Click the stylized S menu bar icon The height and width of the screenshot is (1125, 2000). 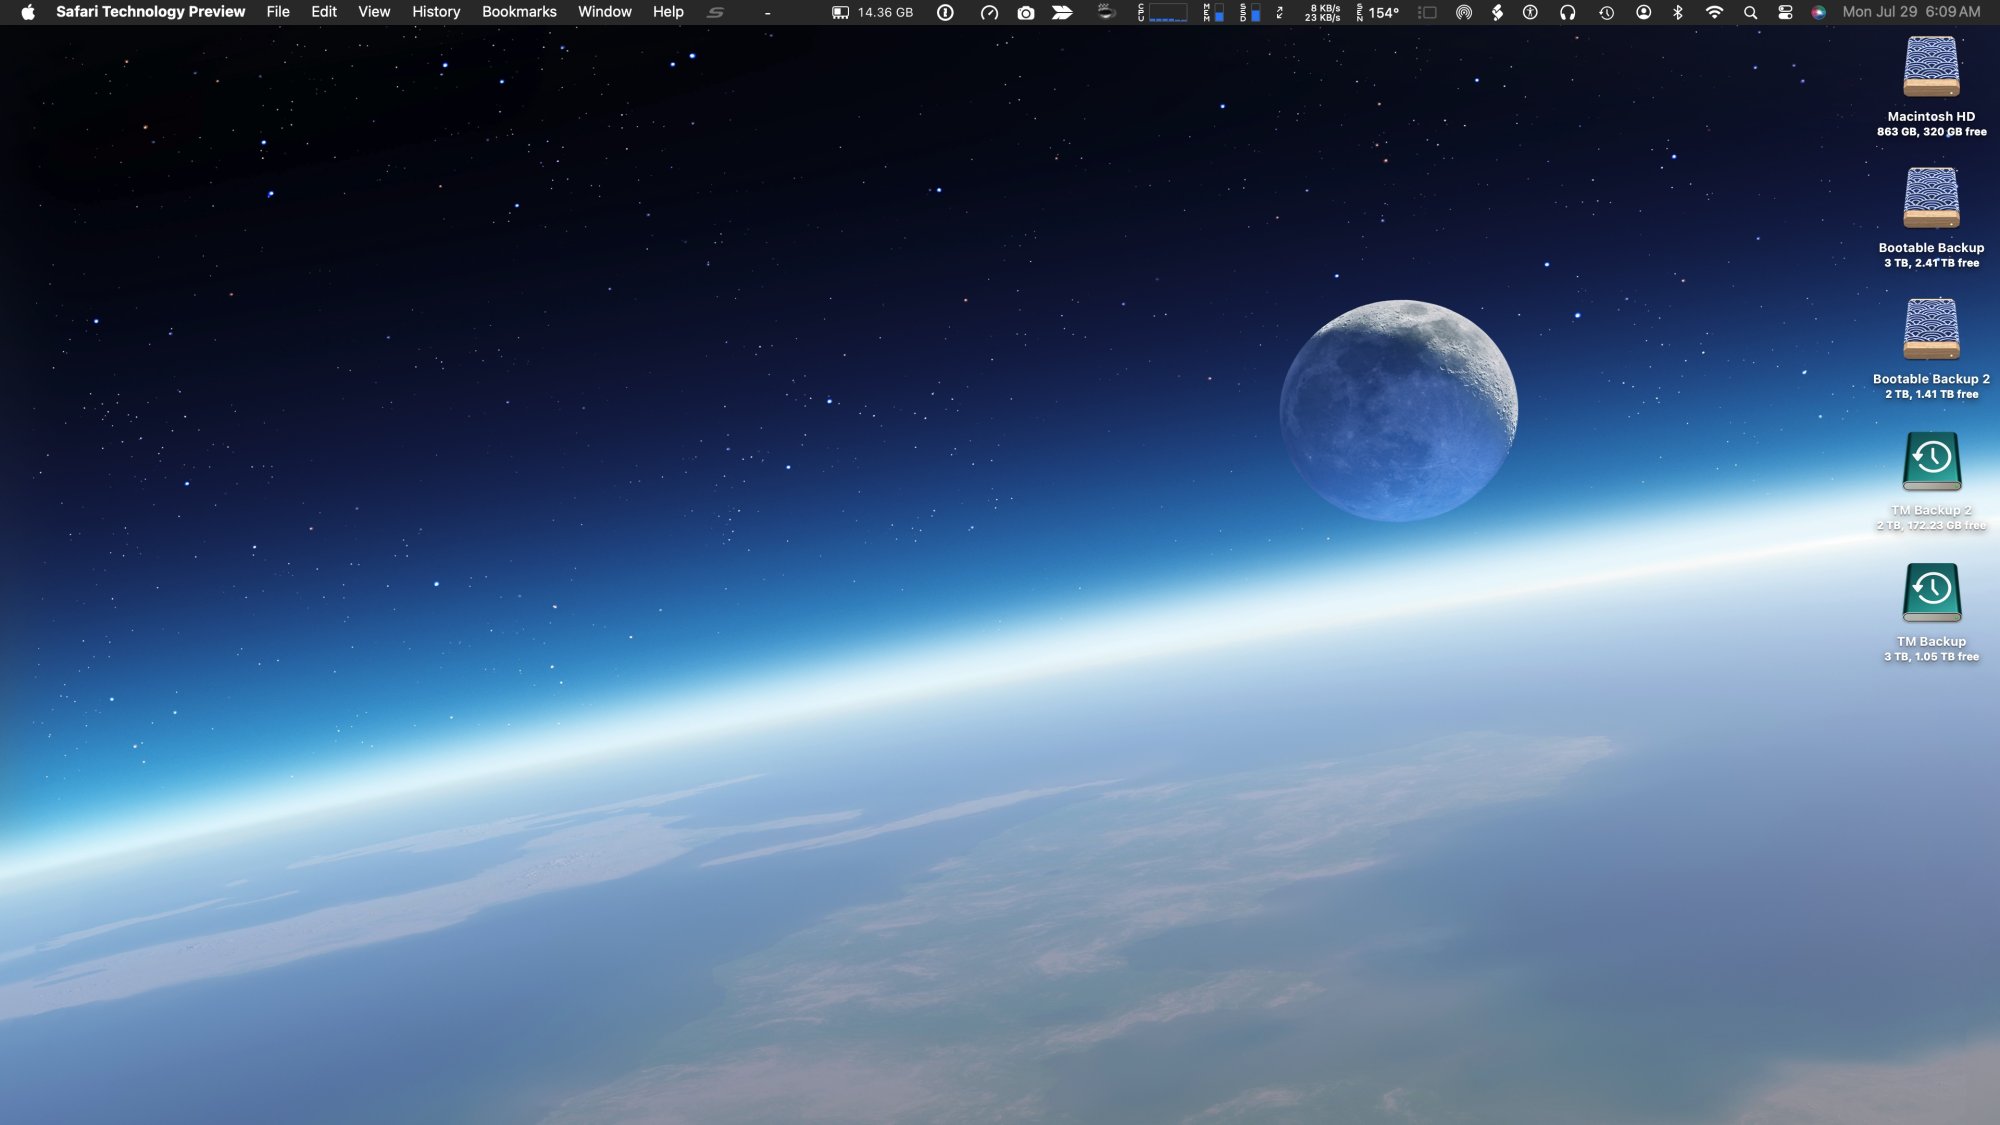(715, 13)
